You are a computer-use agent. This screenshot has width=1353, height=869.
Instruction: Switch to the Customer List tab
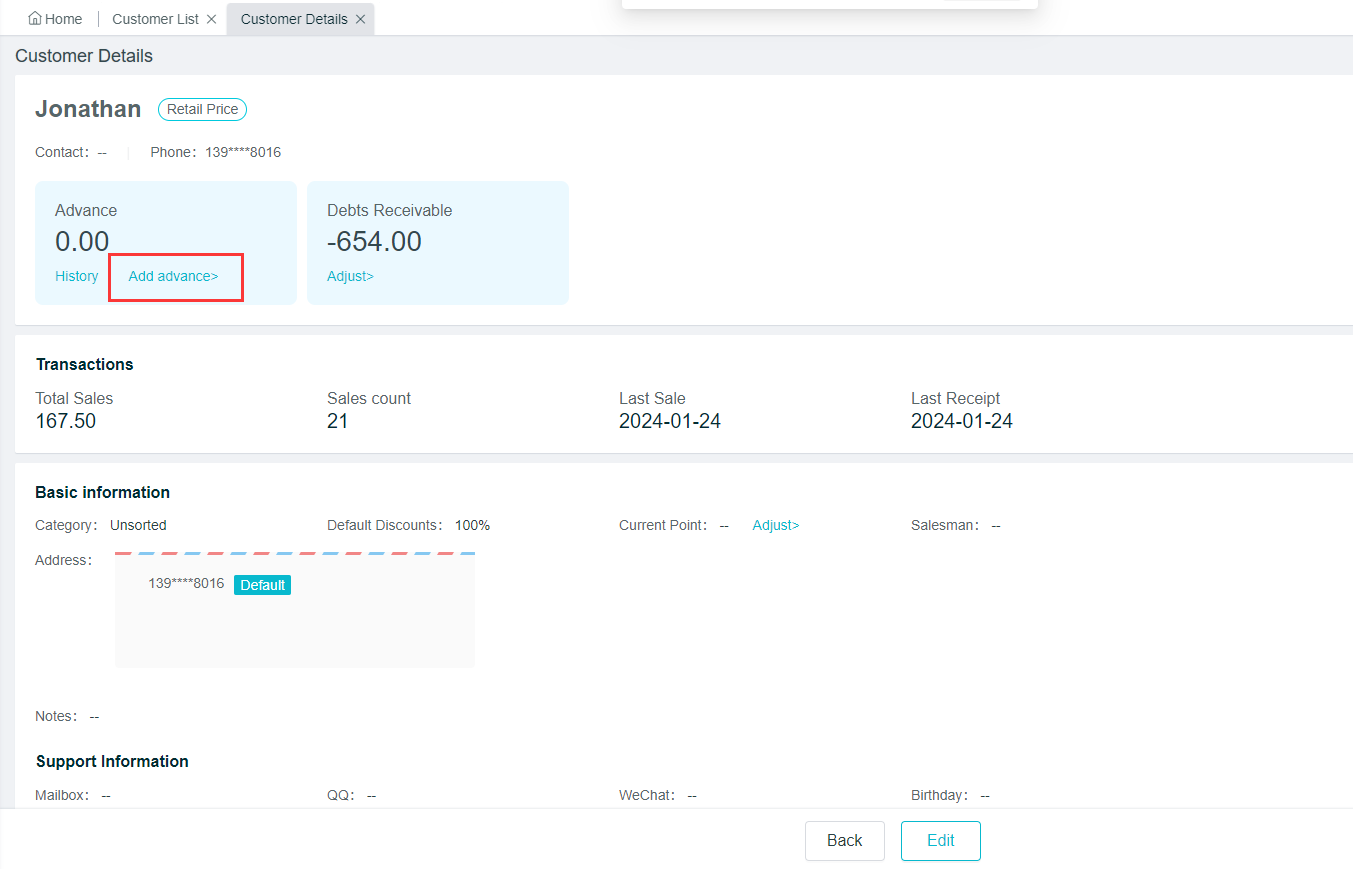pyautogui.click(x=155, y=19)
